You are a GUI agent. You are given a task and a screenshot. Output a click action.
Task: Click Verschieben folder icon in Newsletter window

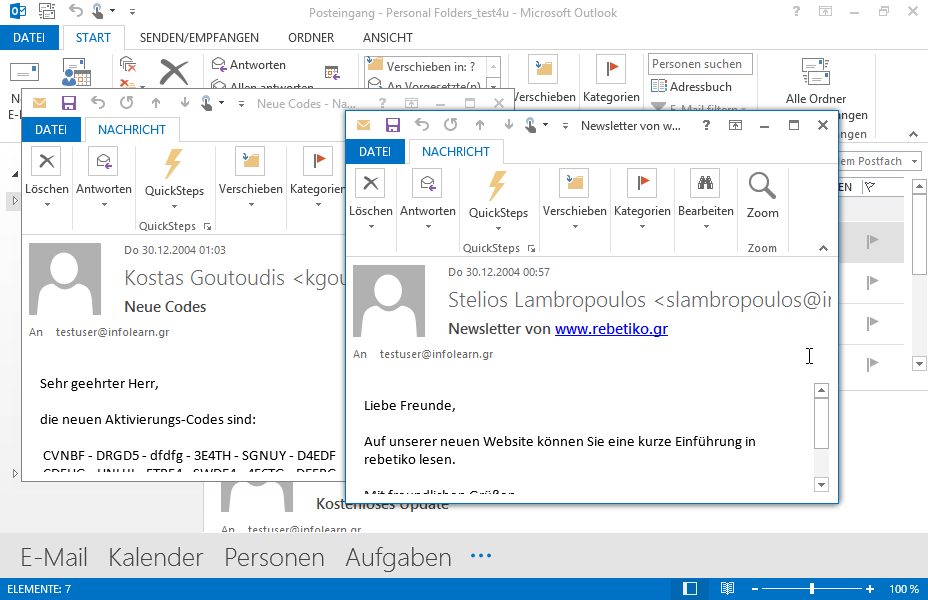click(x=574, y=183)
